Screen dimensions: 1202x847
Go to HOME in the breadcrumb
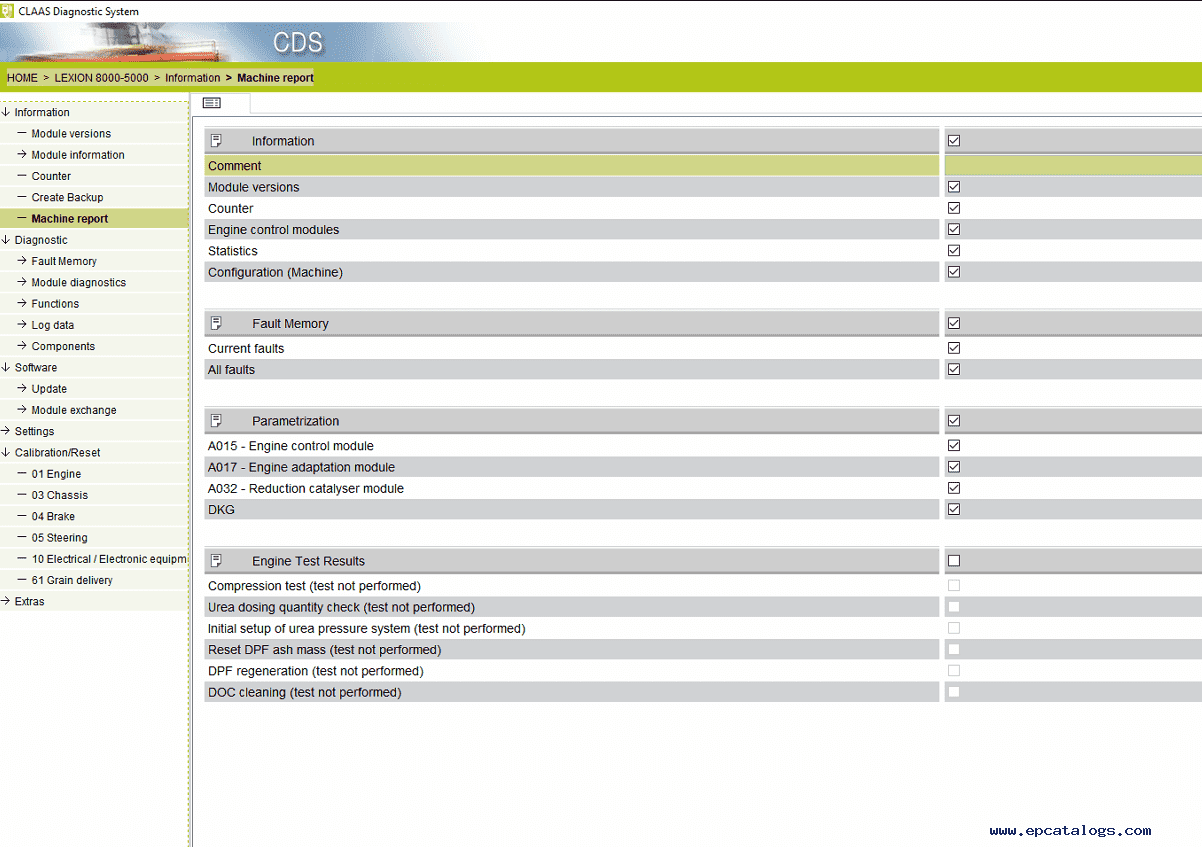tap(22, 78)
